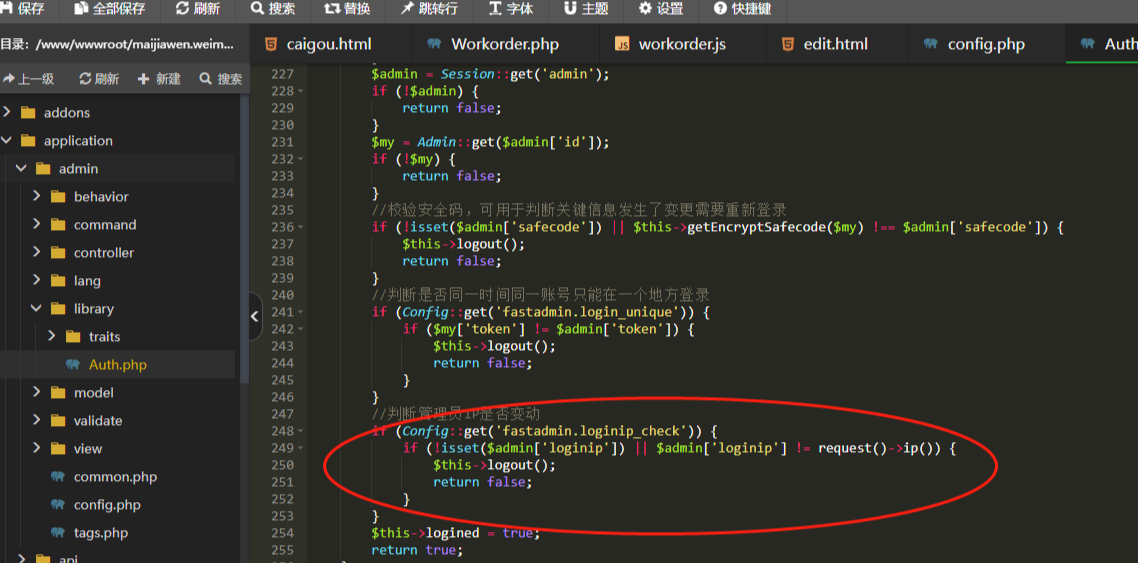The width and height of the screenshot is (1138, 563).
Task: Select the command folder icon
Action: [x=58, y=224]
